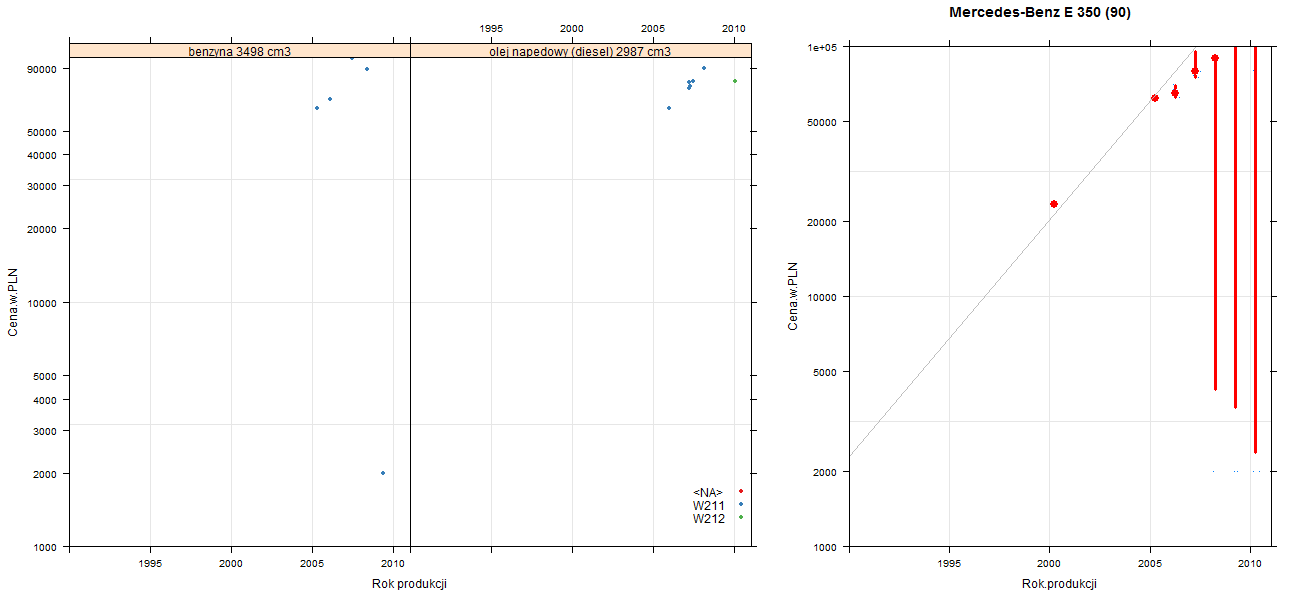Select the "benzyna 3498 cm3" panel header
The image size is (1300, 600).
[240, 50]
